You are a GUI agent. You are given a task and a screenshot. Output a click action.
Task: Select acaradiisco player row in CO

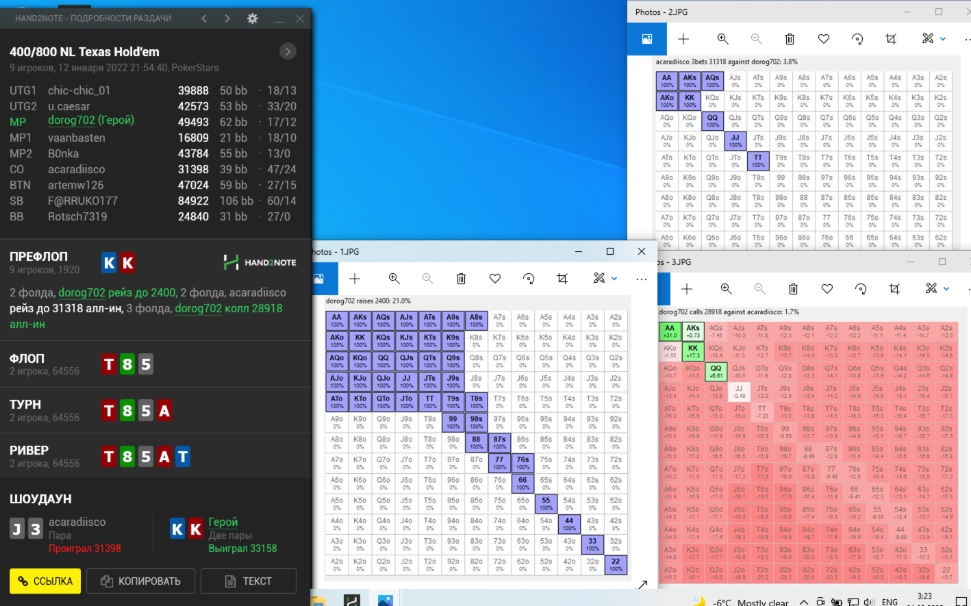(x=154, y=169)
